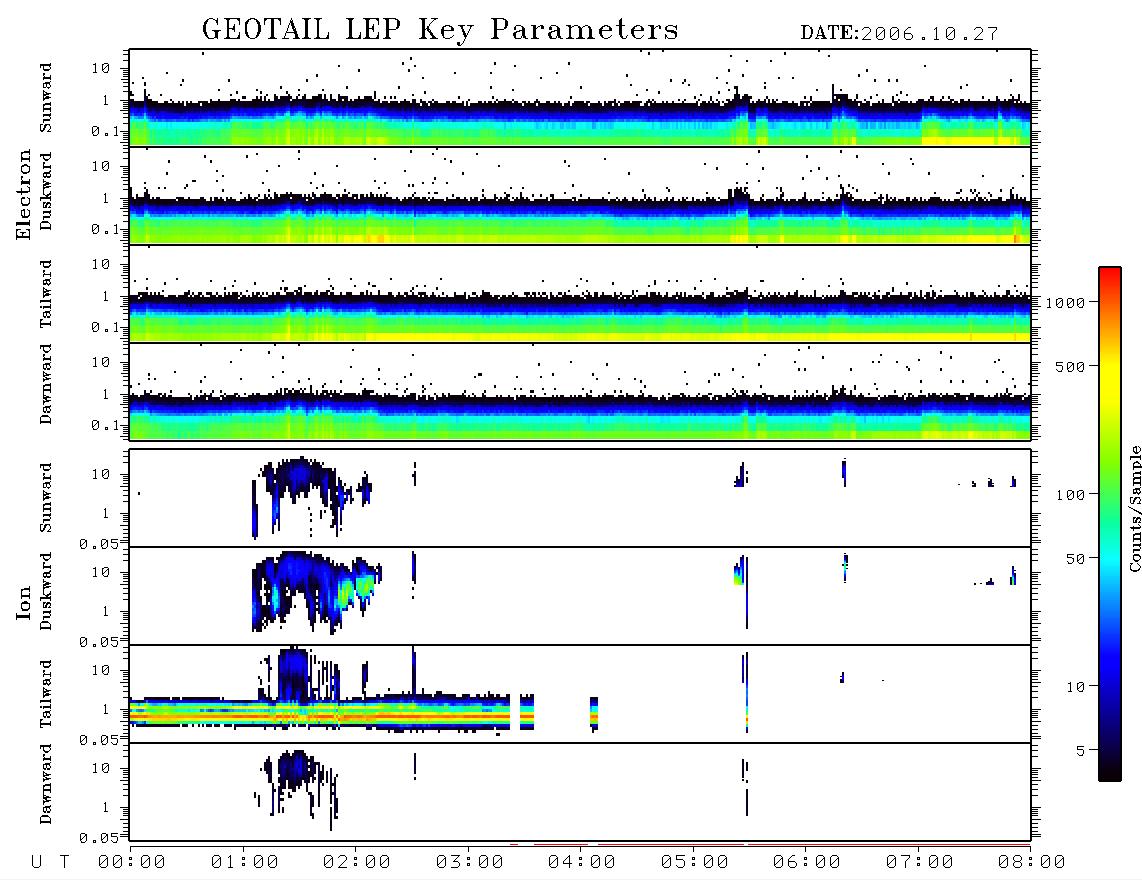Click the GEOTAIL LEP Key Parameters title

point(440,30)
